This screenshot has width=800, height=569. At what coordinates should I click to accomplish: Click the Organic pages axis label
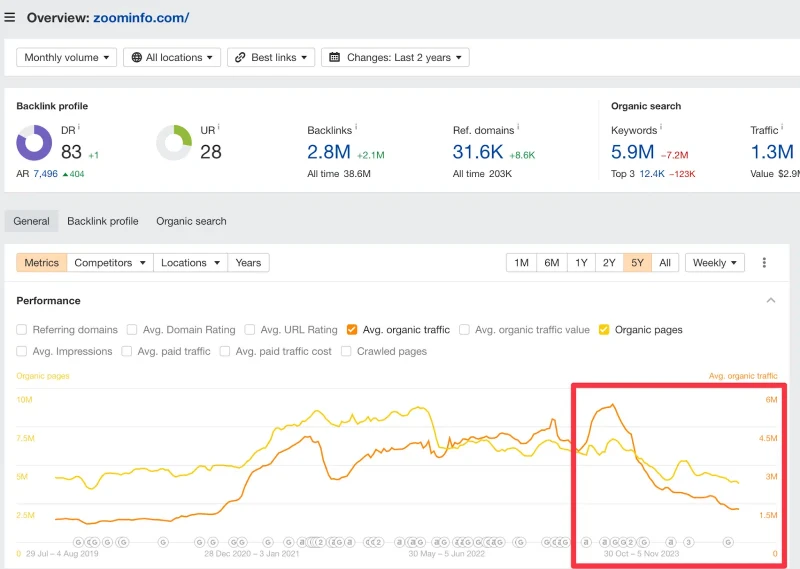tap(43, 376)
